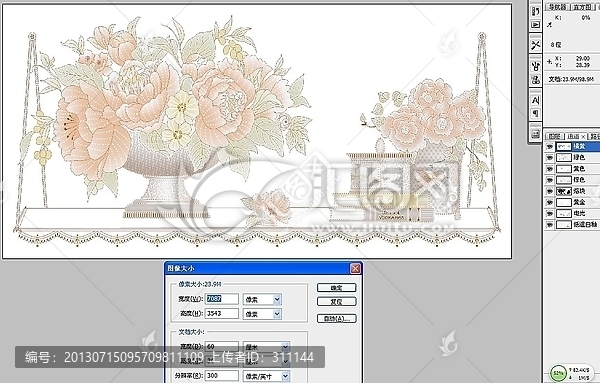Open the Actions panel play icon

pyautogui.click(x=535, y=25)
